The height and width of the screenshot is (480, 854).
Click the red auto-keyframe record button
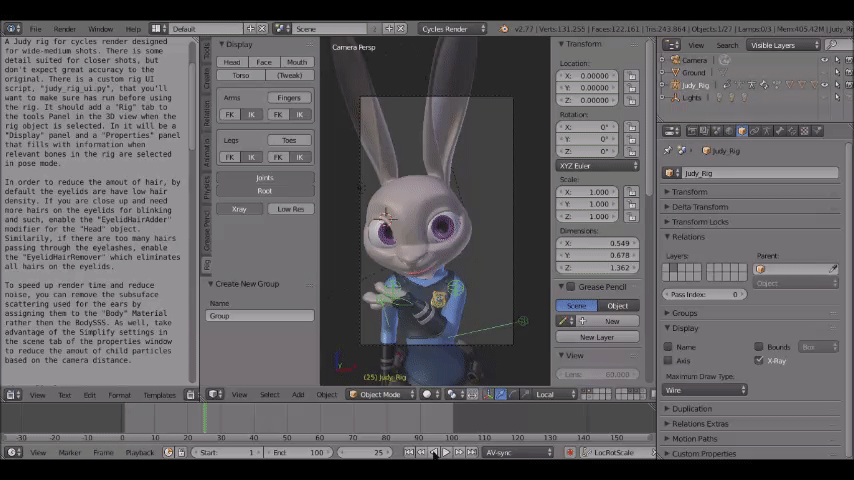[570, 453]
